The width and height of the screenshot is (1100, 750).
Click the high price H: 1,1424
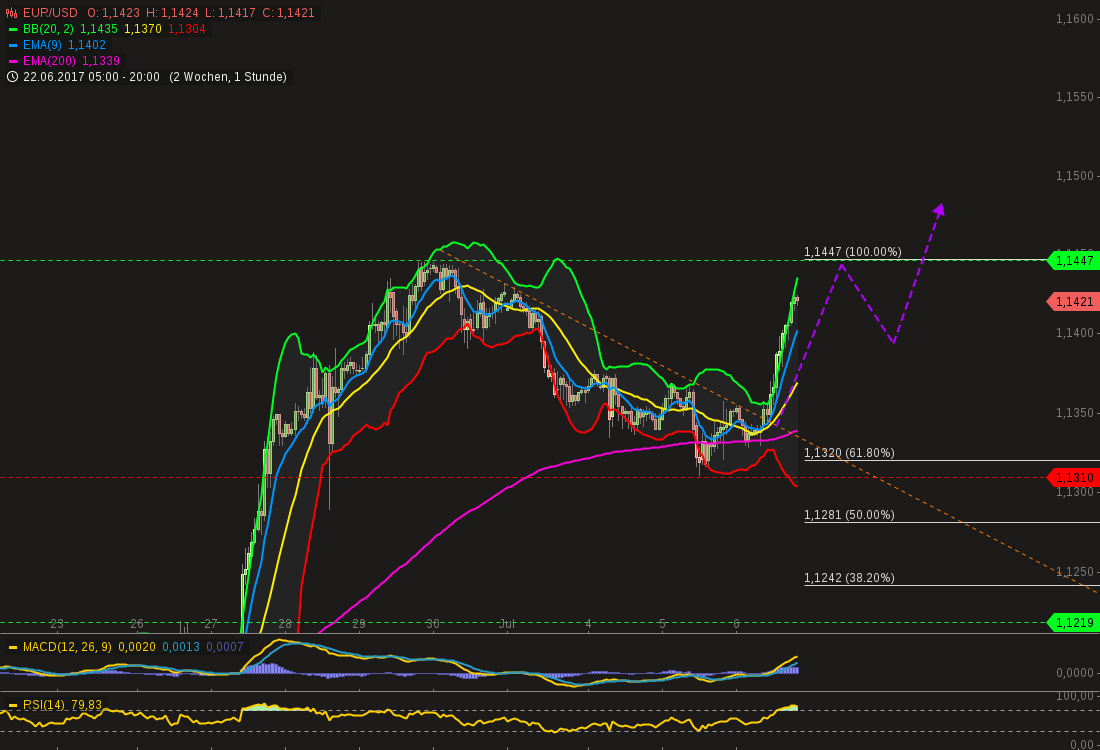click(x=172, y=13)
